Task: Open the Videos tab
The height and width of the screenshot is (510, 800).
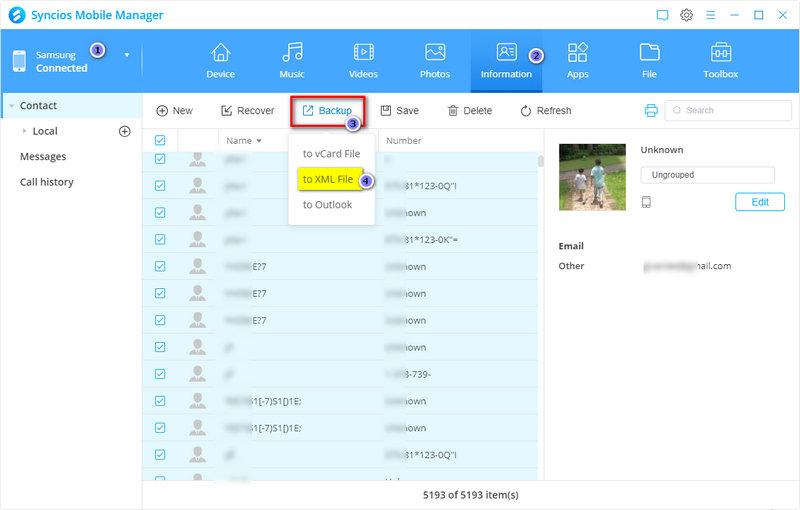Action: pyautogui.click(x=363, y=61)
